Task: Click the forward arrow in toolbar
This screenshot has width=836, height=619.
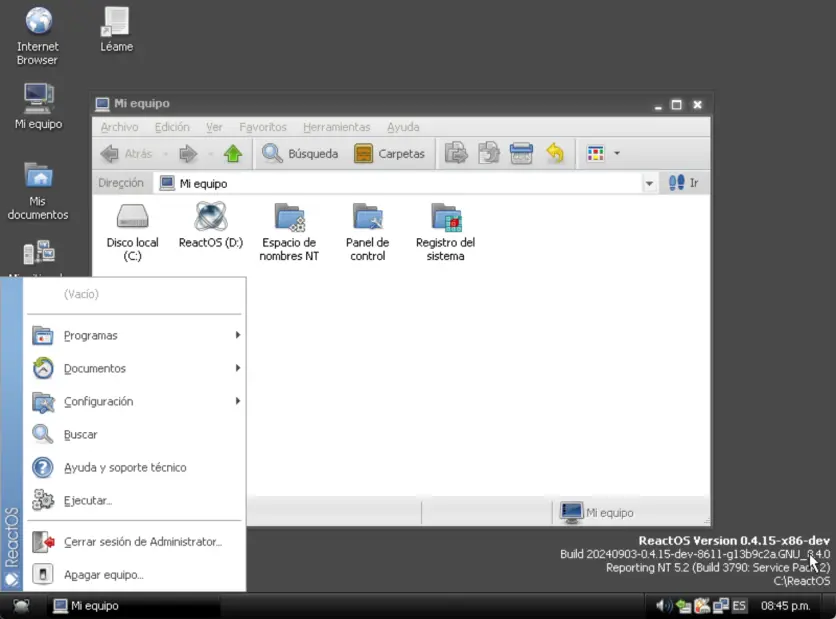Action: coord(188,154)
